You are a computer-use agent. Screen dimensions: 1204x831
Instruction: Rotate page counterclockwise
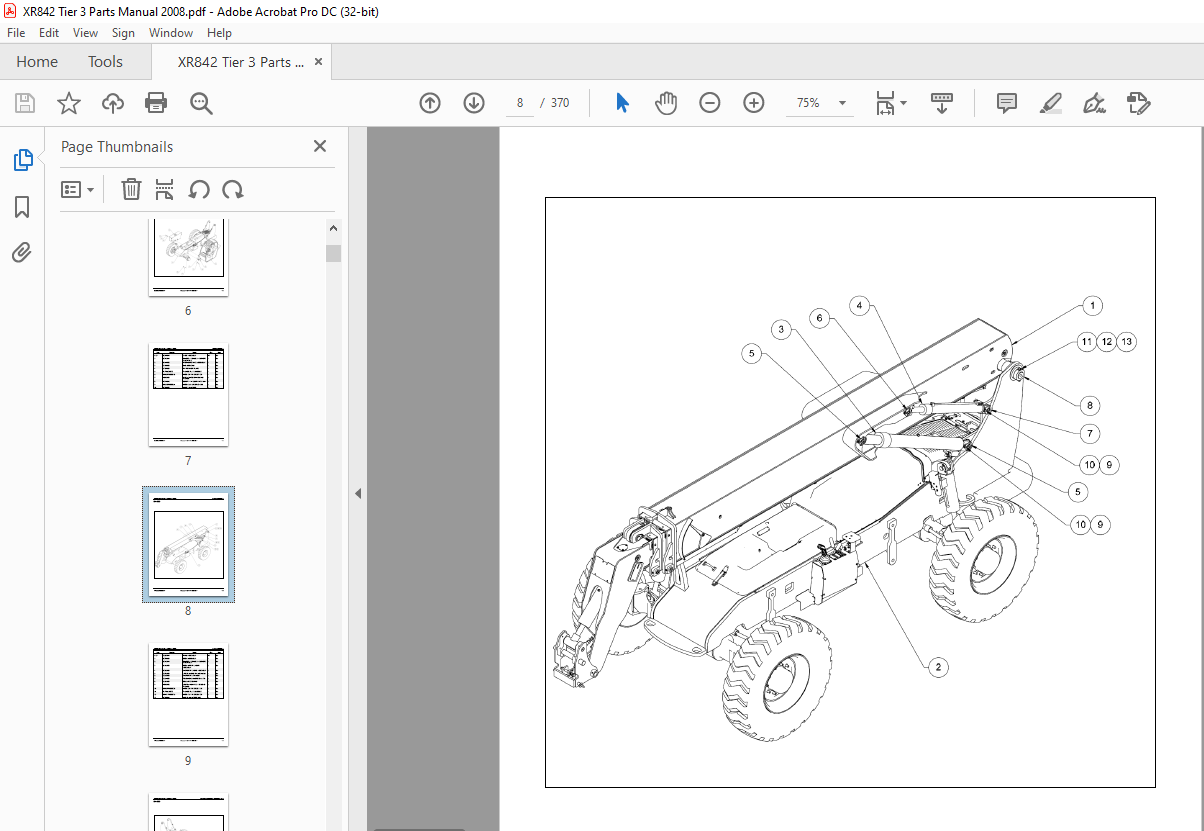tap(199, 189)
